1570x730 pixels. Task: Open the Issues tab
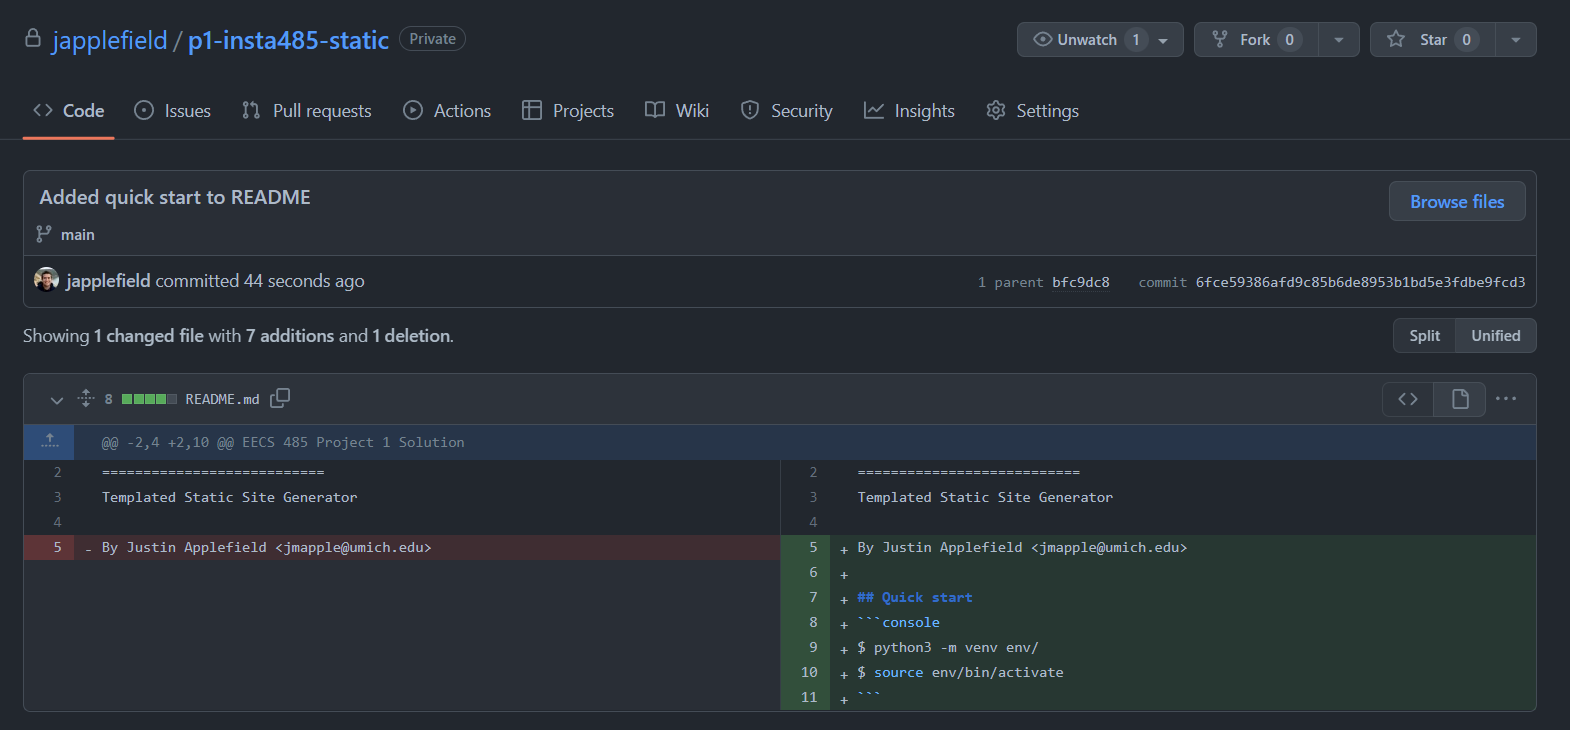tap(173, 111)
